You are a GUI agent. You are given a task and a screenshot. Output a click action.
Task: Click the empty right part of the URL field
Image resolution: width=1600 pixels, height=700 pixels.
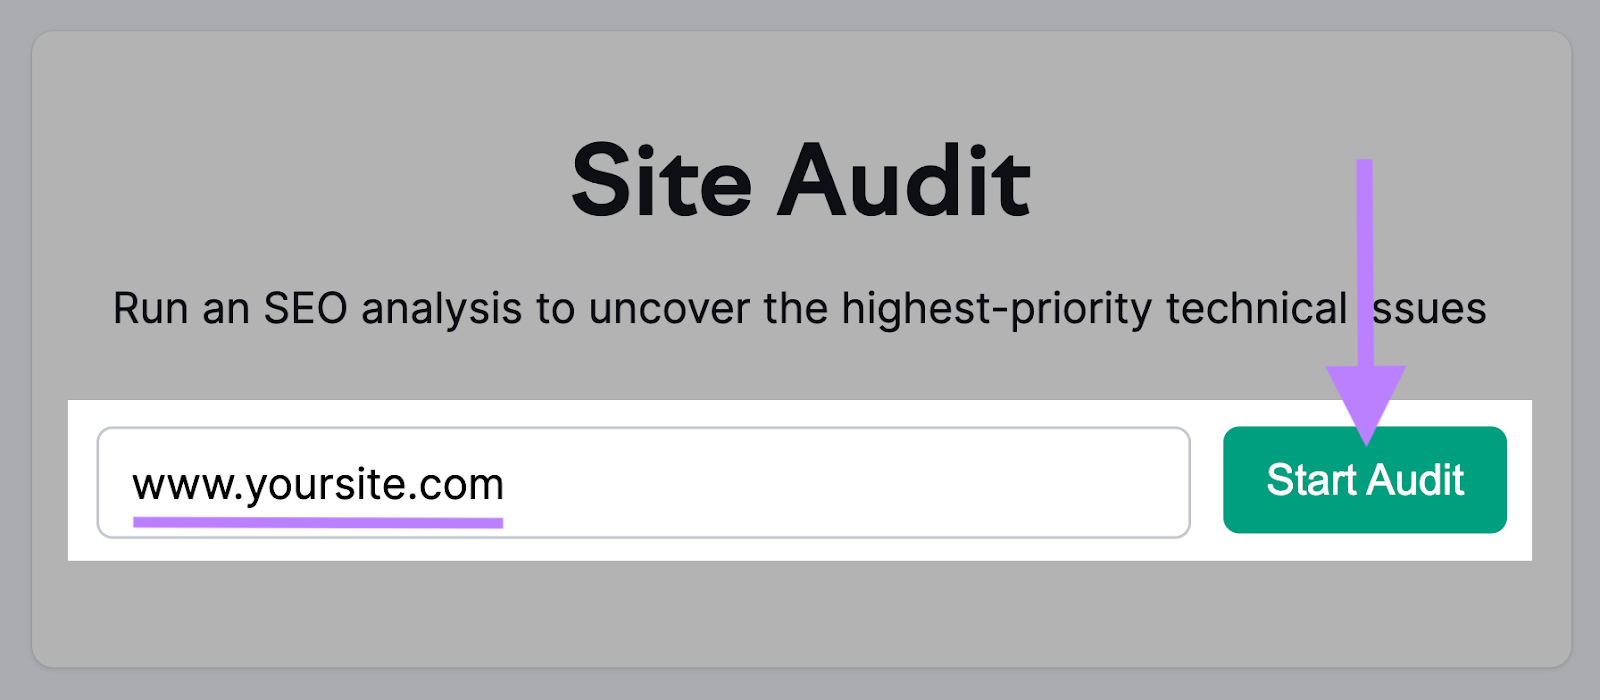(900, 482)
